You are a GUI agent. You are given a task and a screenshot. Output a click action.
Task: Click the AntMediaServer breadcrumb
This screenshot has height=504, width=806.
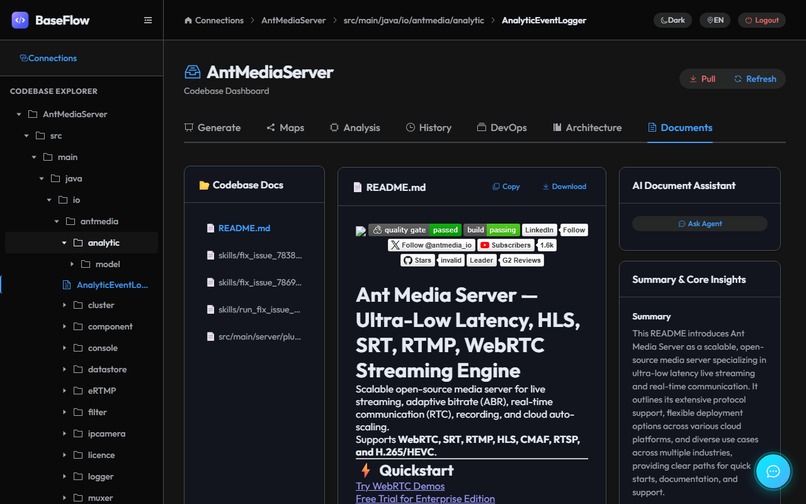click(294, 20)
